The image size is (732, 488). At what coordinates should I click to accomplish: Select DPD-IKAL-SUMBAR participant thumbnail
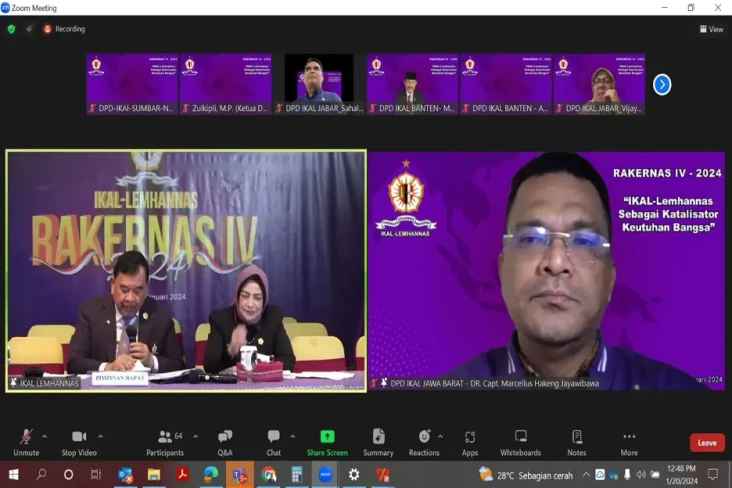pyautogui.click(x=132, y=84)
